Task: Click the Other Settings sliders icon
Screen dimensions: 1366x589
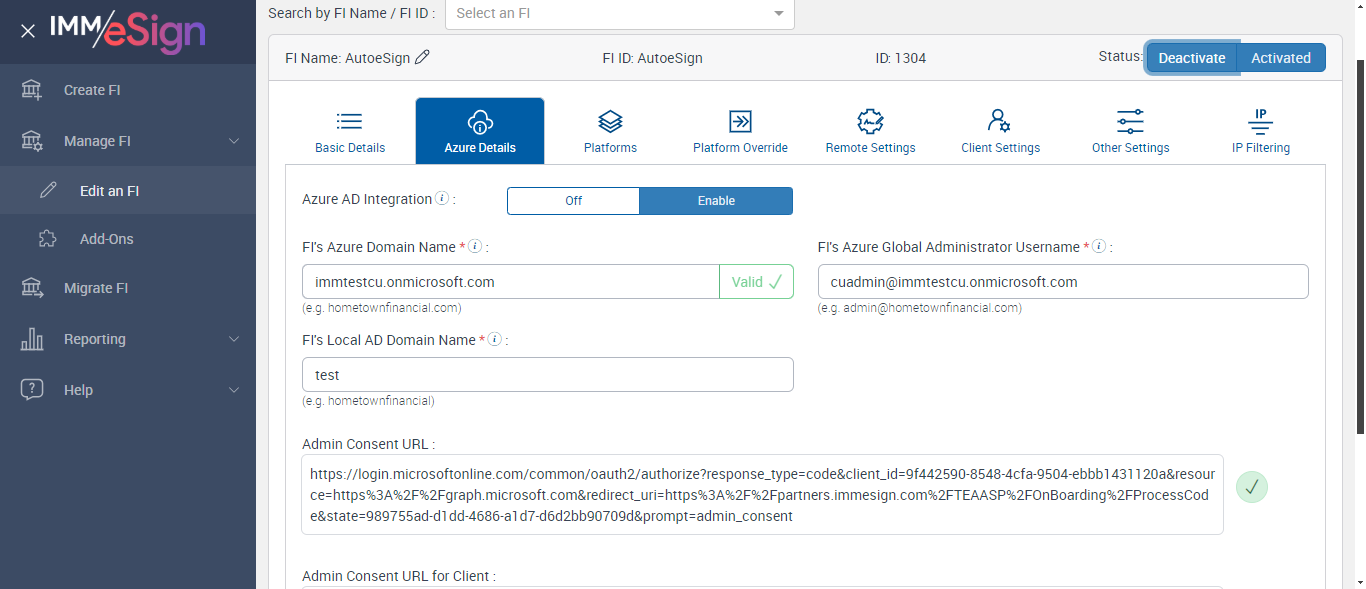Action: [x=1130, y=122]
